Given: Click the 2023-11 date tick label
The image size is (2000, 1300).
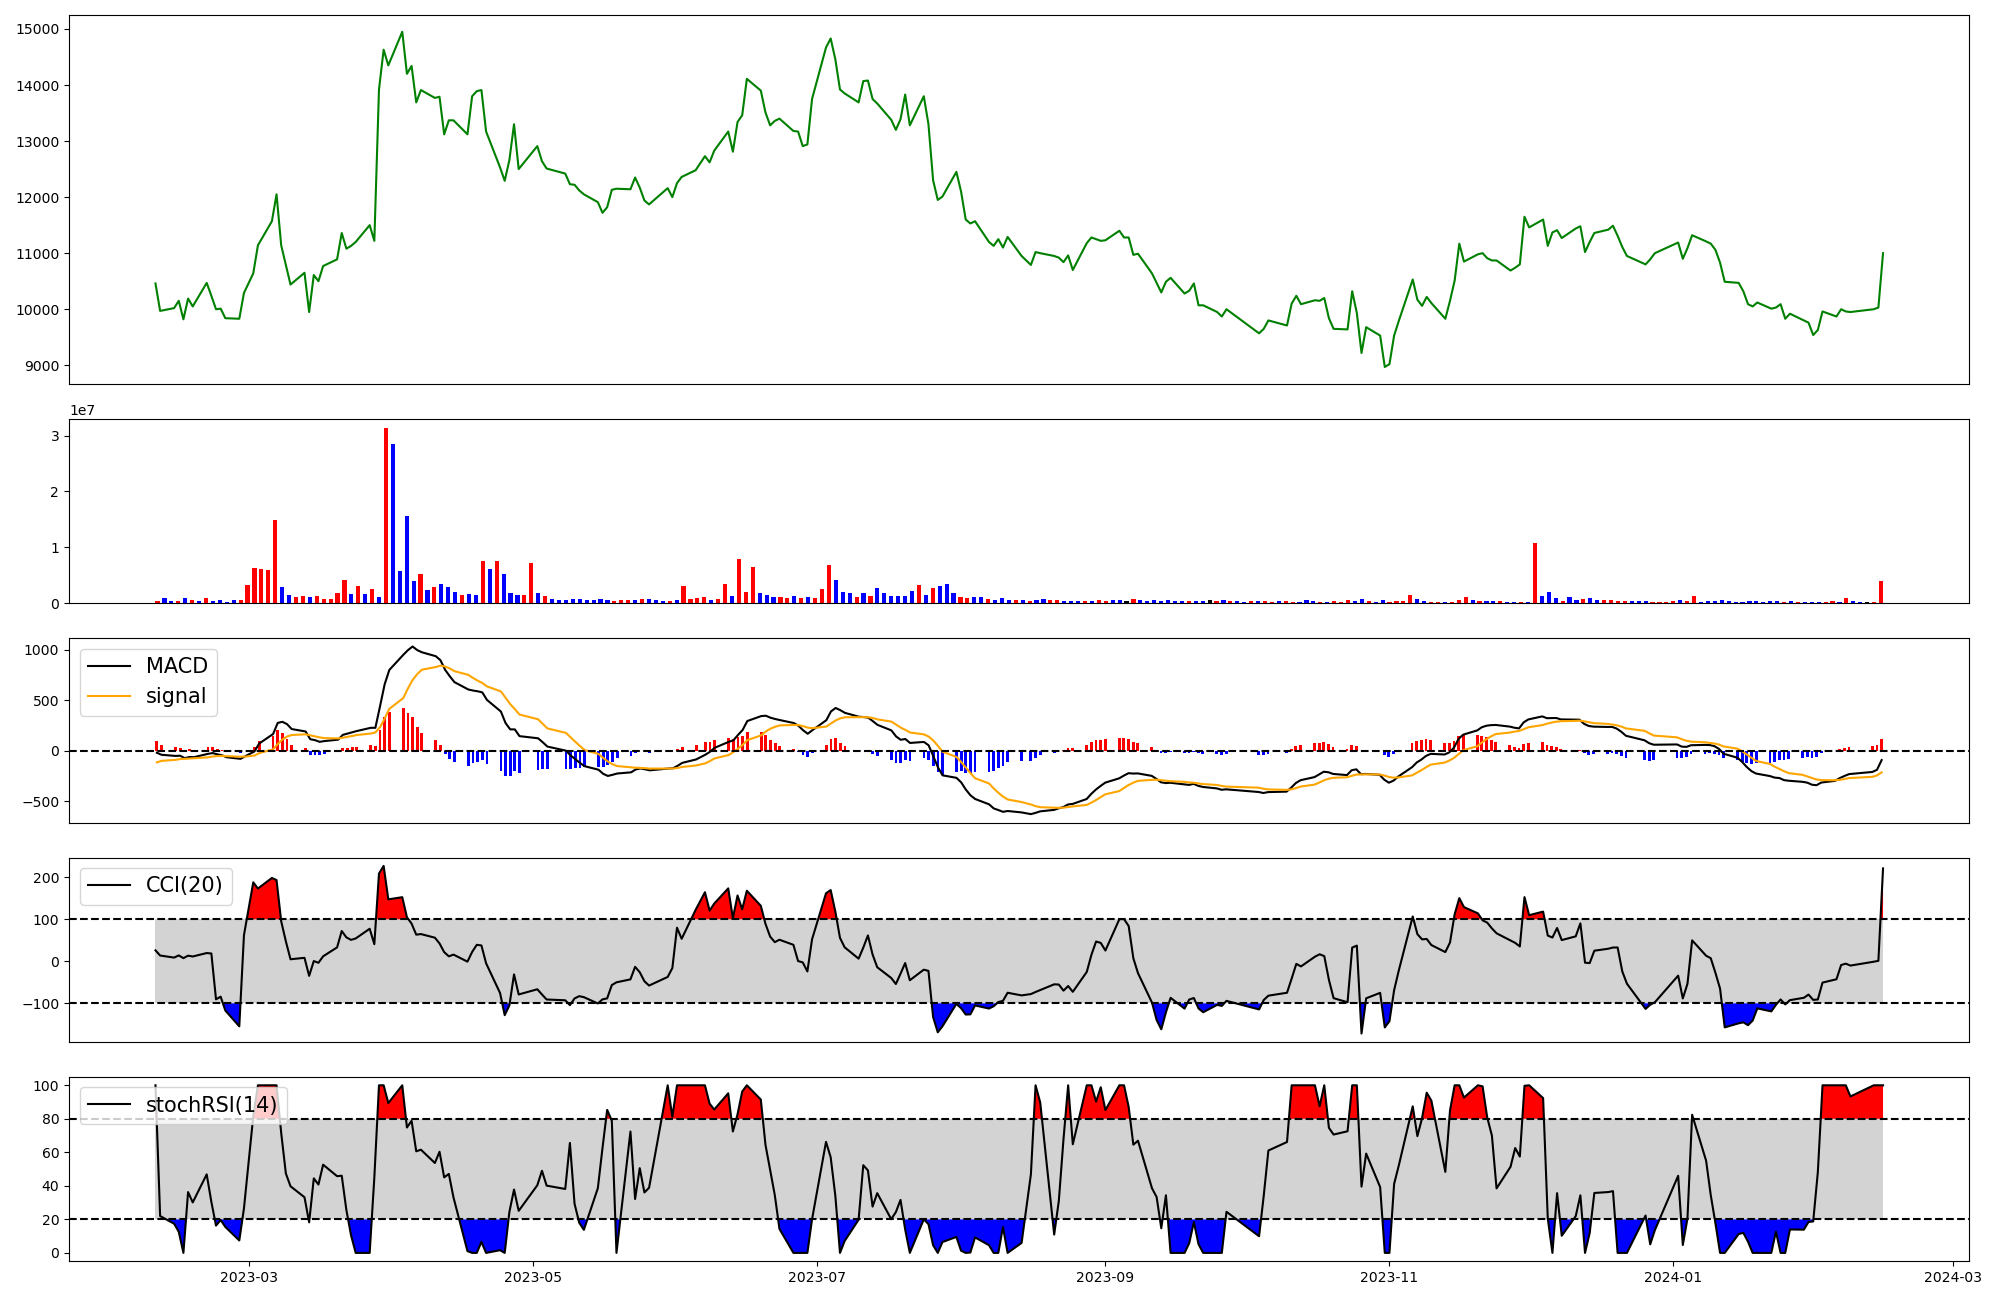Looking at the screenshot, I should point(1389,1276).
